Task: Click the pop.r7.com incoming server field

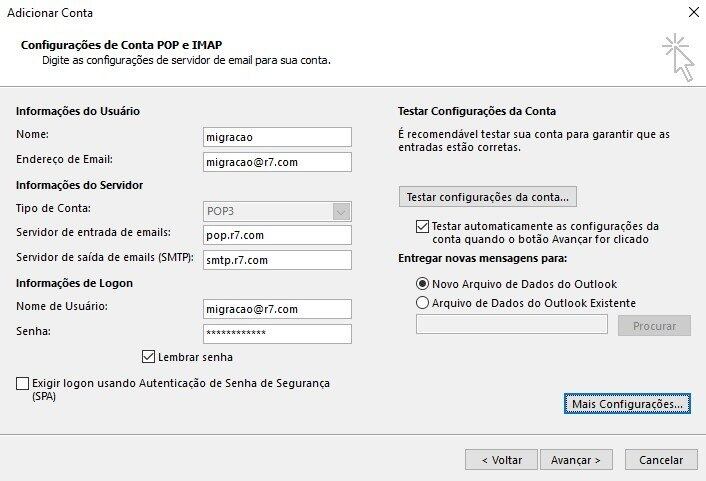Action: pos(277,235)
